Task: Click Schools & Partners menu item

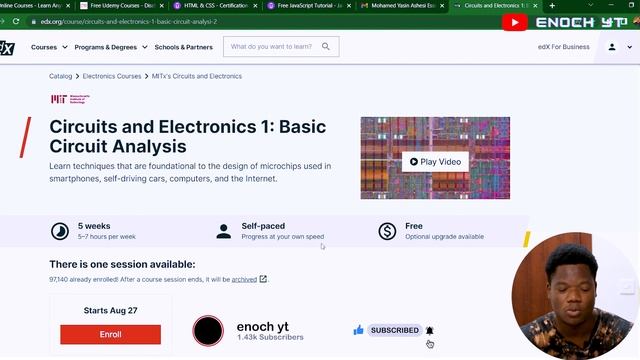Action: coord(184,47)
